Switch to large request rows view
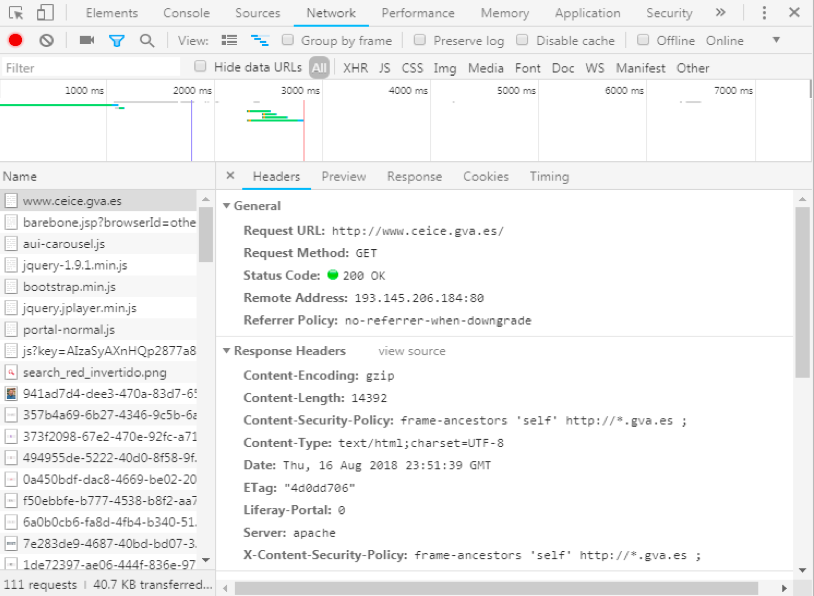Screen dimensions: 814x596 pos(229,40)
